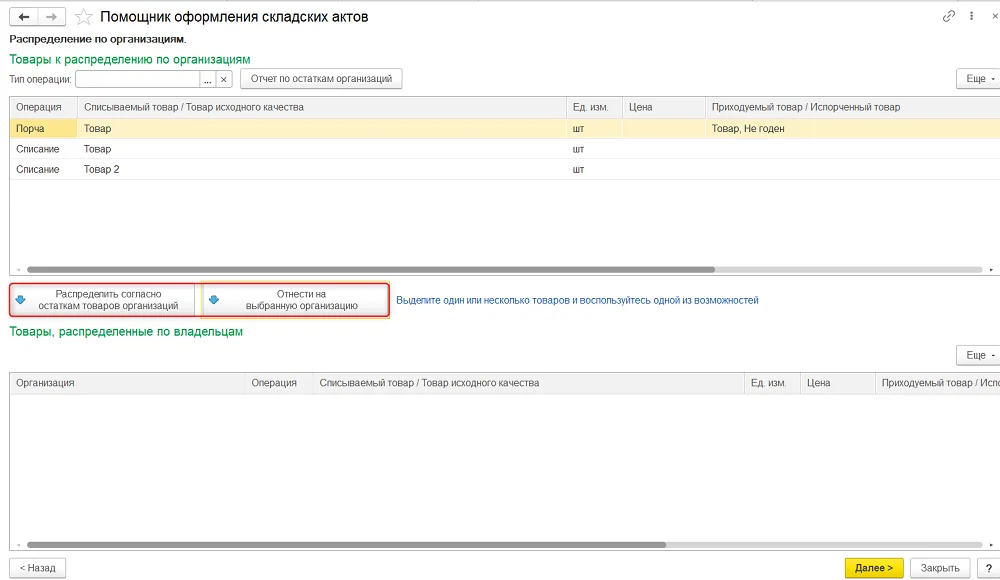This screenshot has height=580, width=1000.
Task: Go back with the left arrow icon
Action: 24,17
